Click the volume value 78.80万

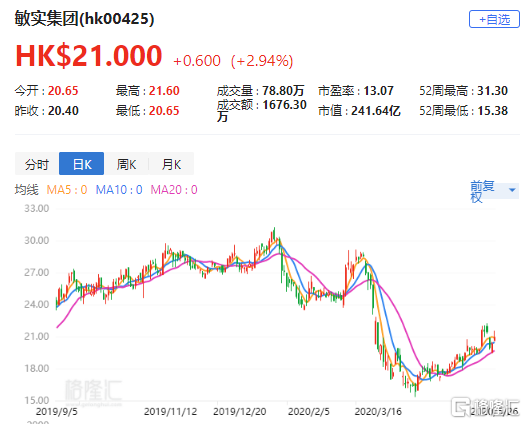[283, 91]
